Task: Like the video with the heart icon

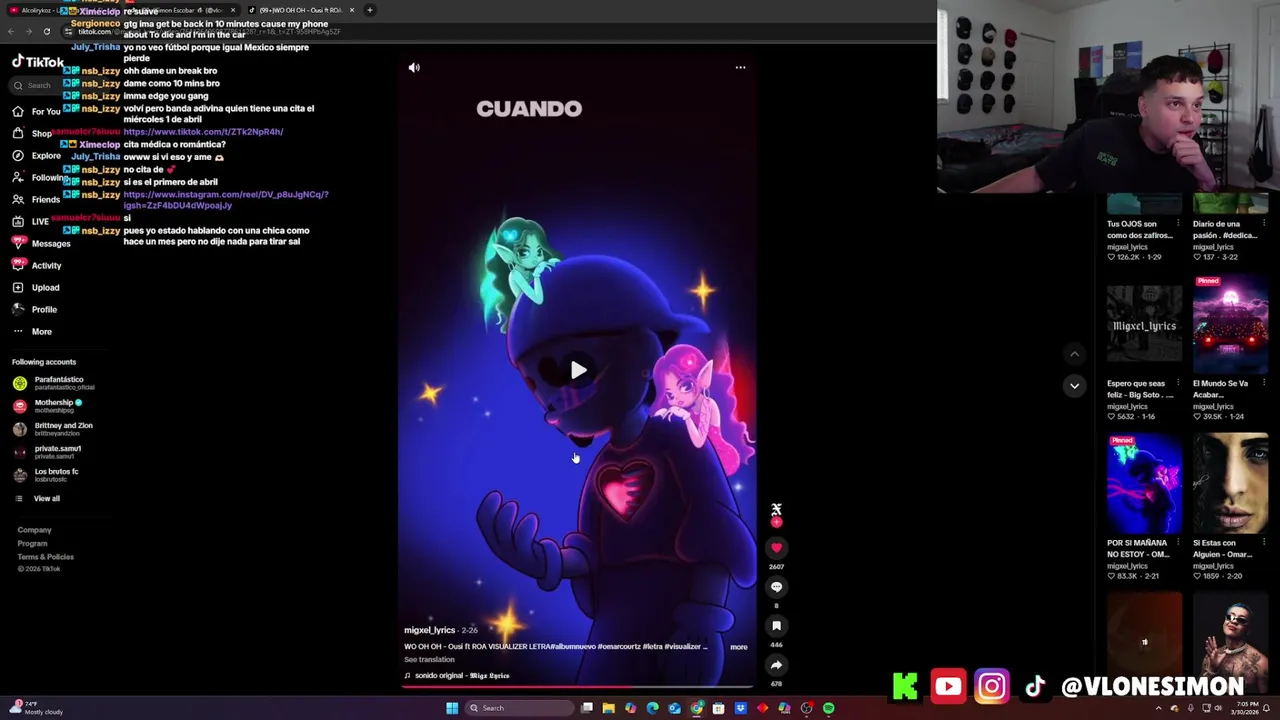Action: 776,548
